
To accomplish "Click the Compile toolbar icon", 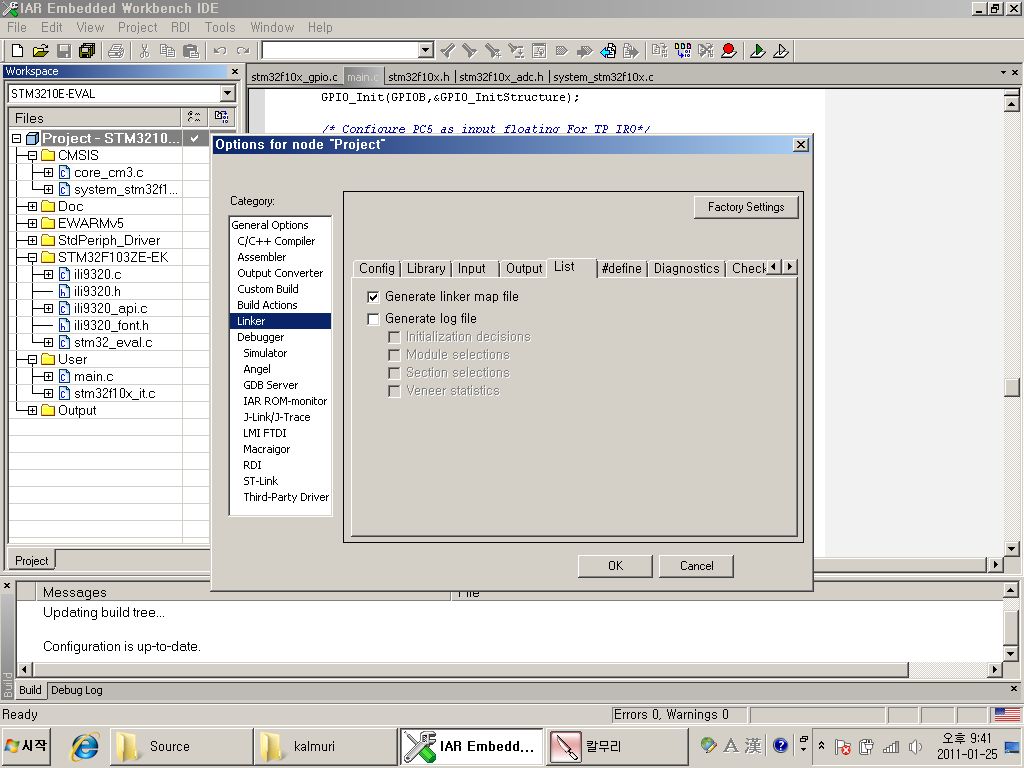I will pyautogui.click(x=660, y=50).
